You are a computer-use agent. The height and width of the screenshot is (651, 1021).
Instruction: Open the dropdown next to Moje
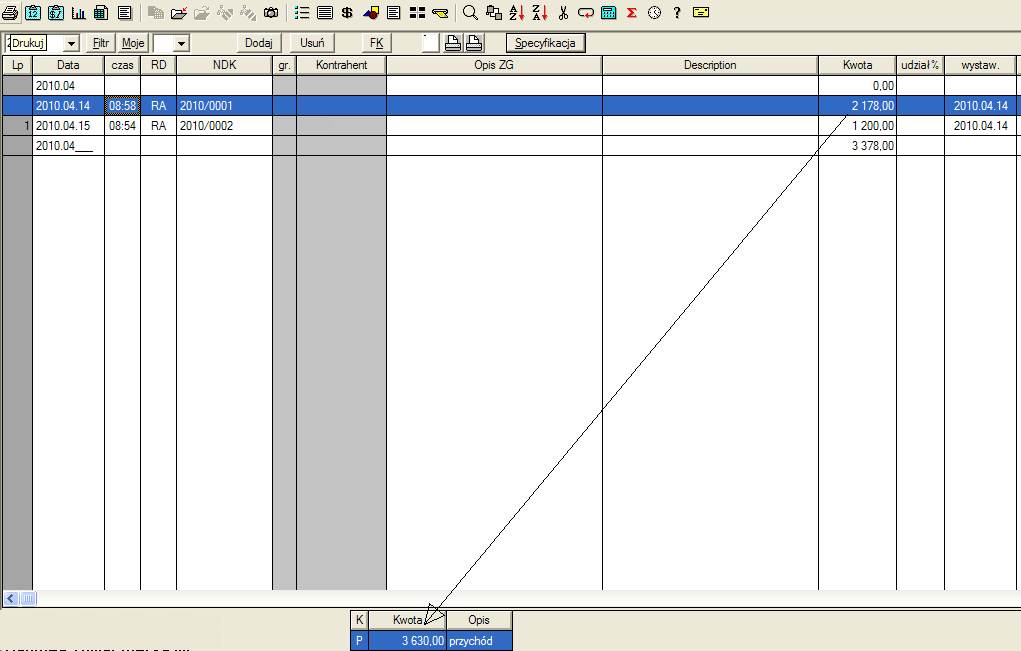pos(181,44)
